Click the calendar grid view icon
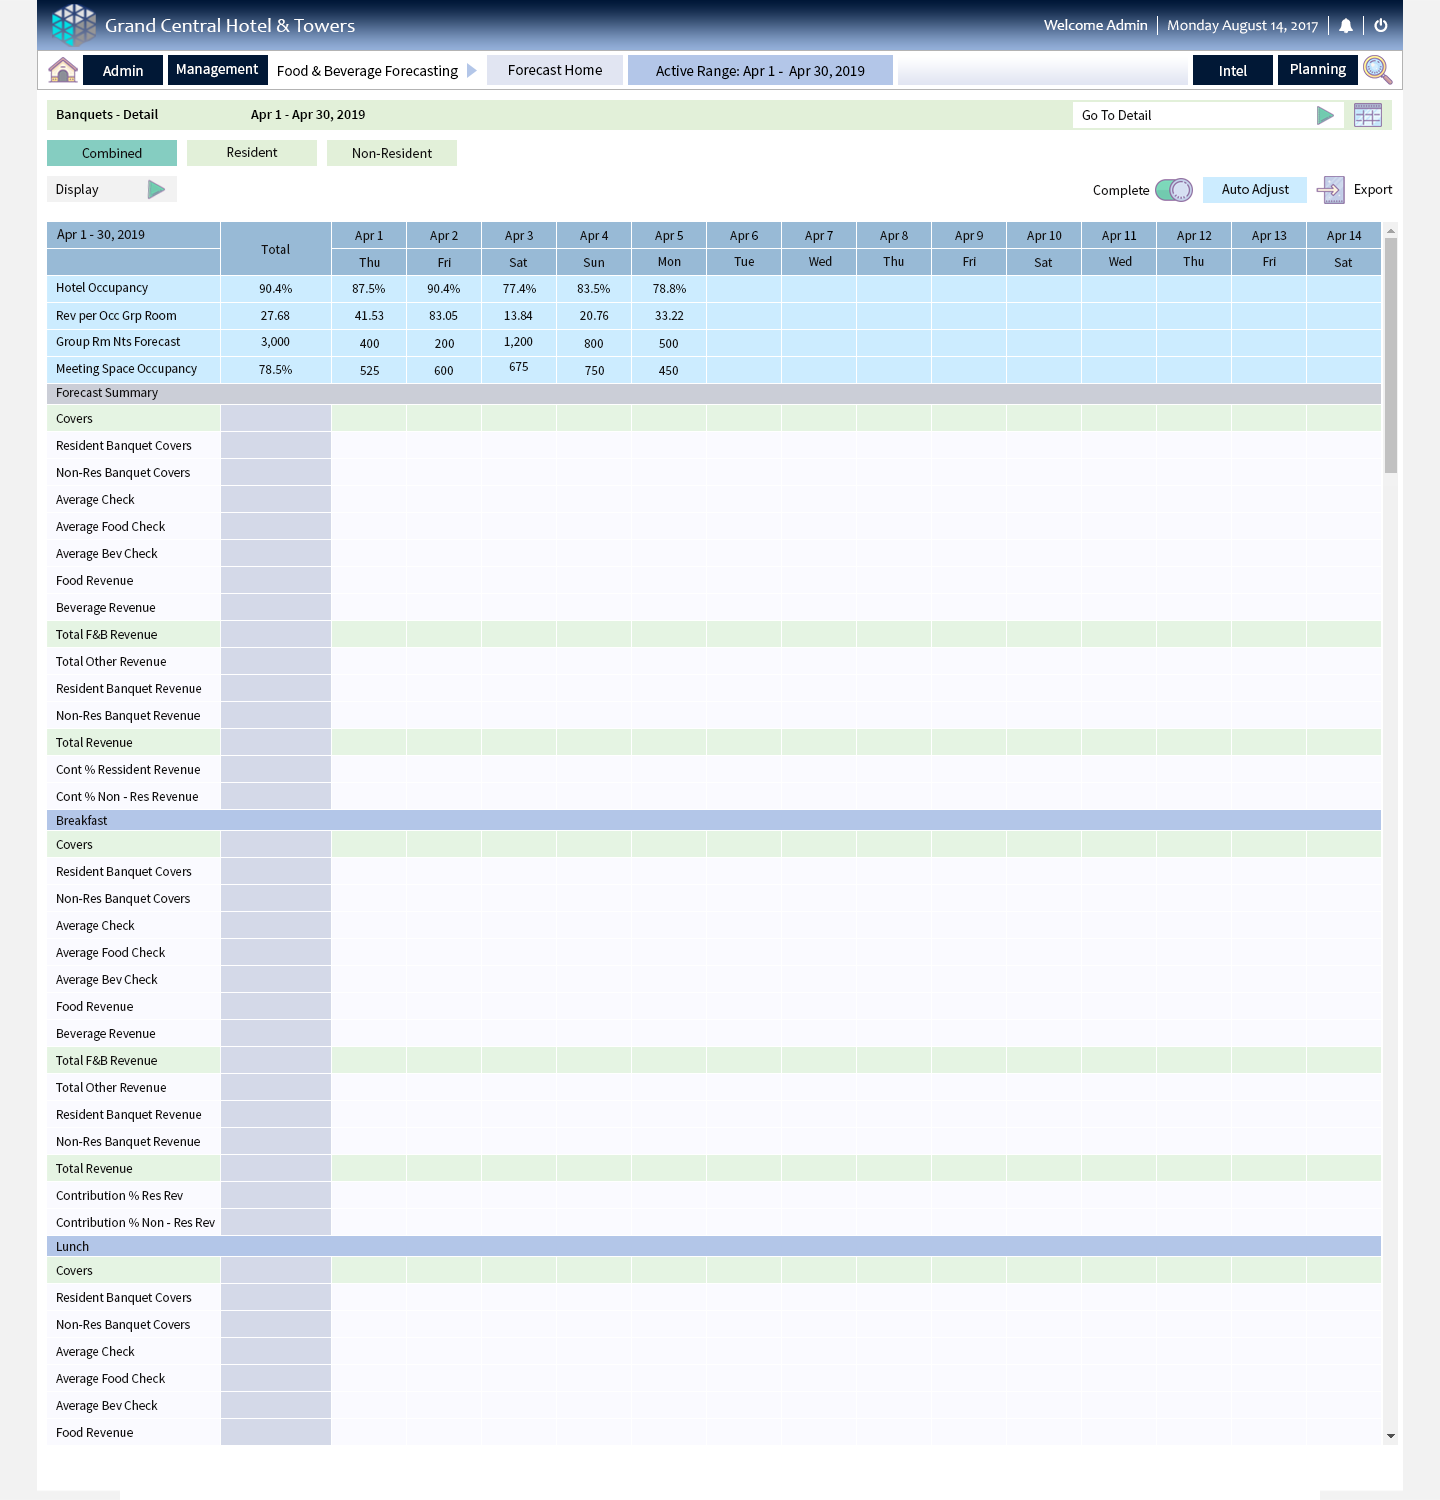Viewport: 1440px width, 1500px height. tap(1367, 115)
